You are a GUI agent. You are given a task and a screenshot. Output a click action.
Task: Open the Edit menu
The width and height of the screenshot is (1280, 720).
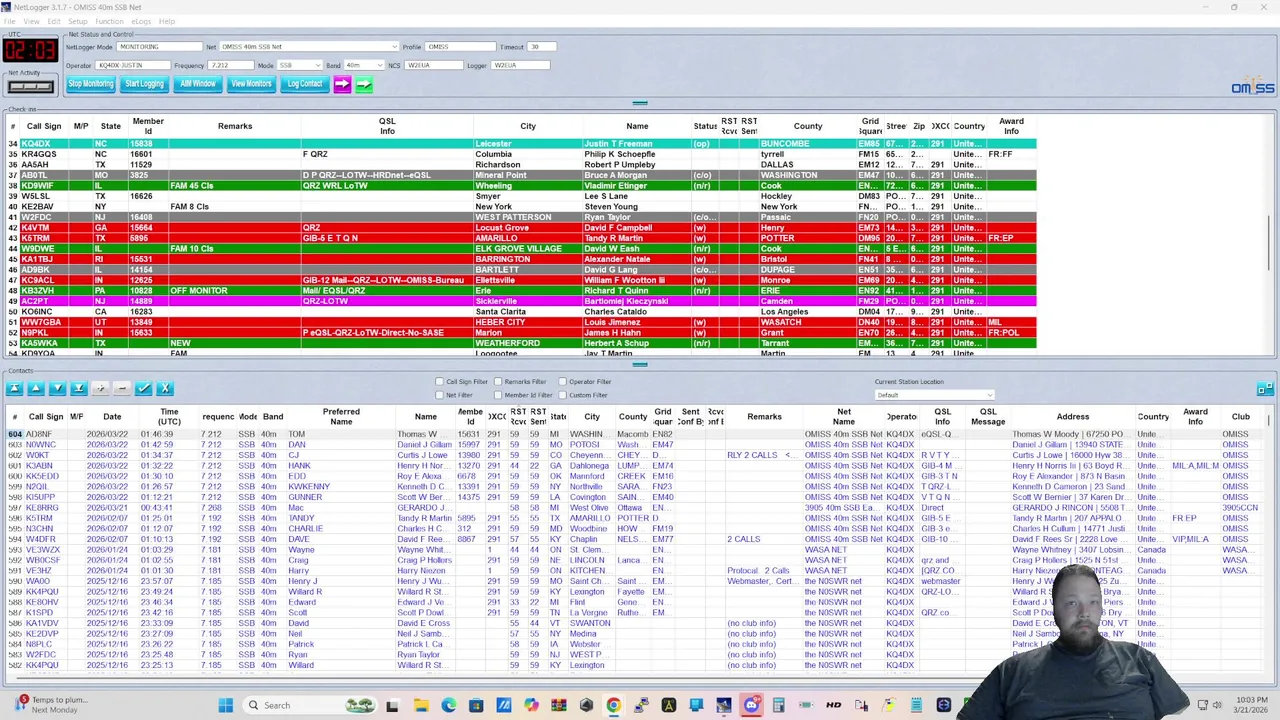click(x=54, y=21)
